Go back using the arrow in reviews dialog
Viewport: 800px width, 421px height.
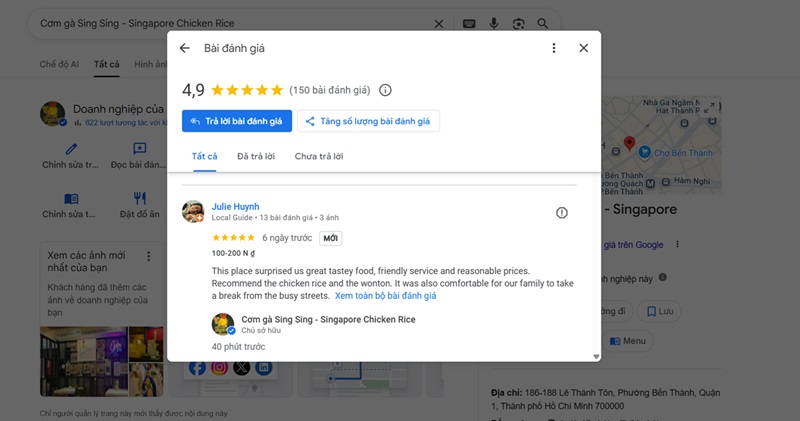[x=185, y=48]
